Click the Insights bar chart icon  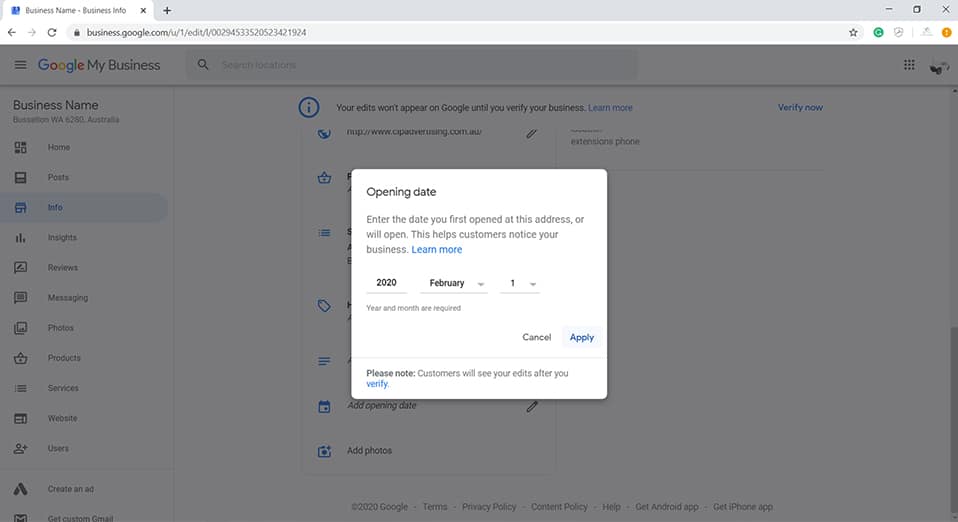(20, 238)
